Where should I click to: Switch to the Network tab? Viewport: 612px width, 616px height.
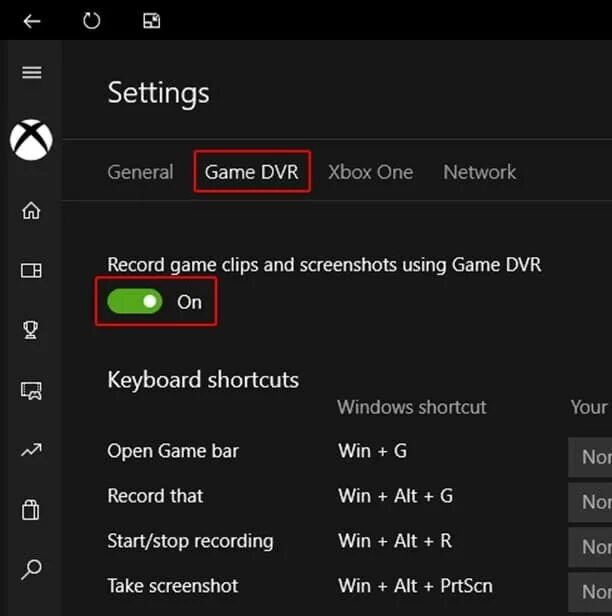click(x=480, y=172)
